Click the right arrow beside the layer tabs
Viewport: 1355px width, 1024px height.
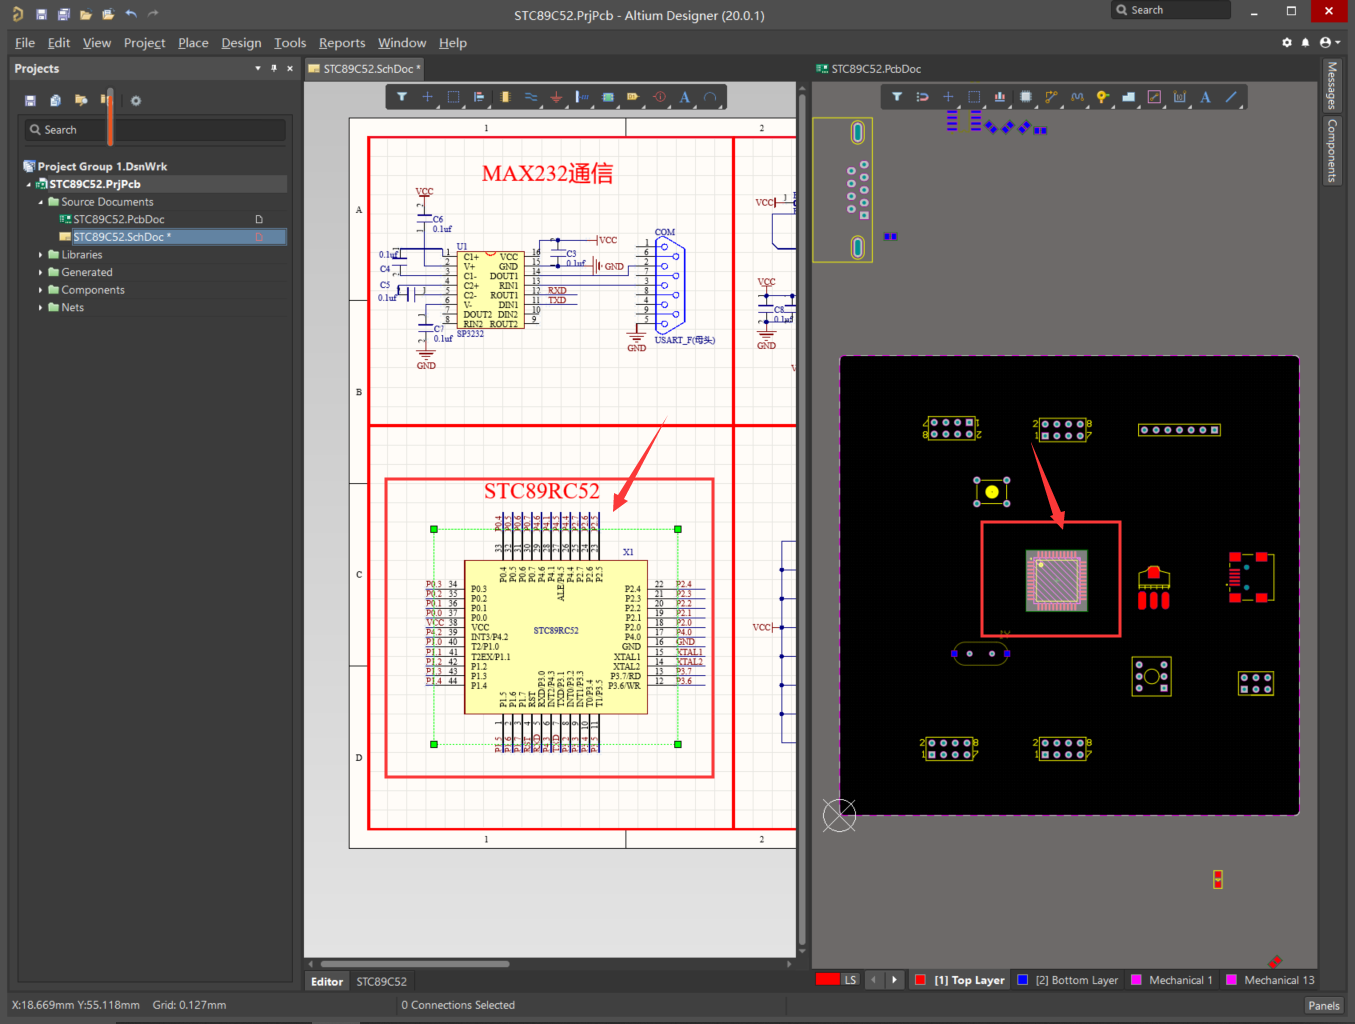click(x=893, y=979)
